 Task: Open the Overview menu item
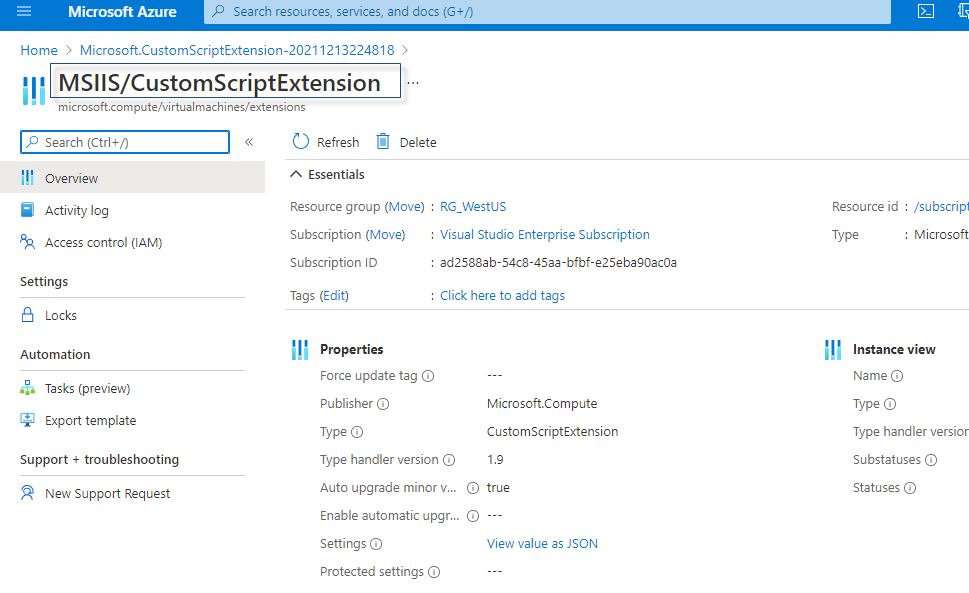coord(132,178)
